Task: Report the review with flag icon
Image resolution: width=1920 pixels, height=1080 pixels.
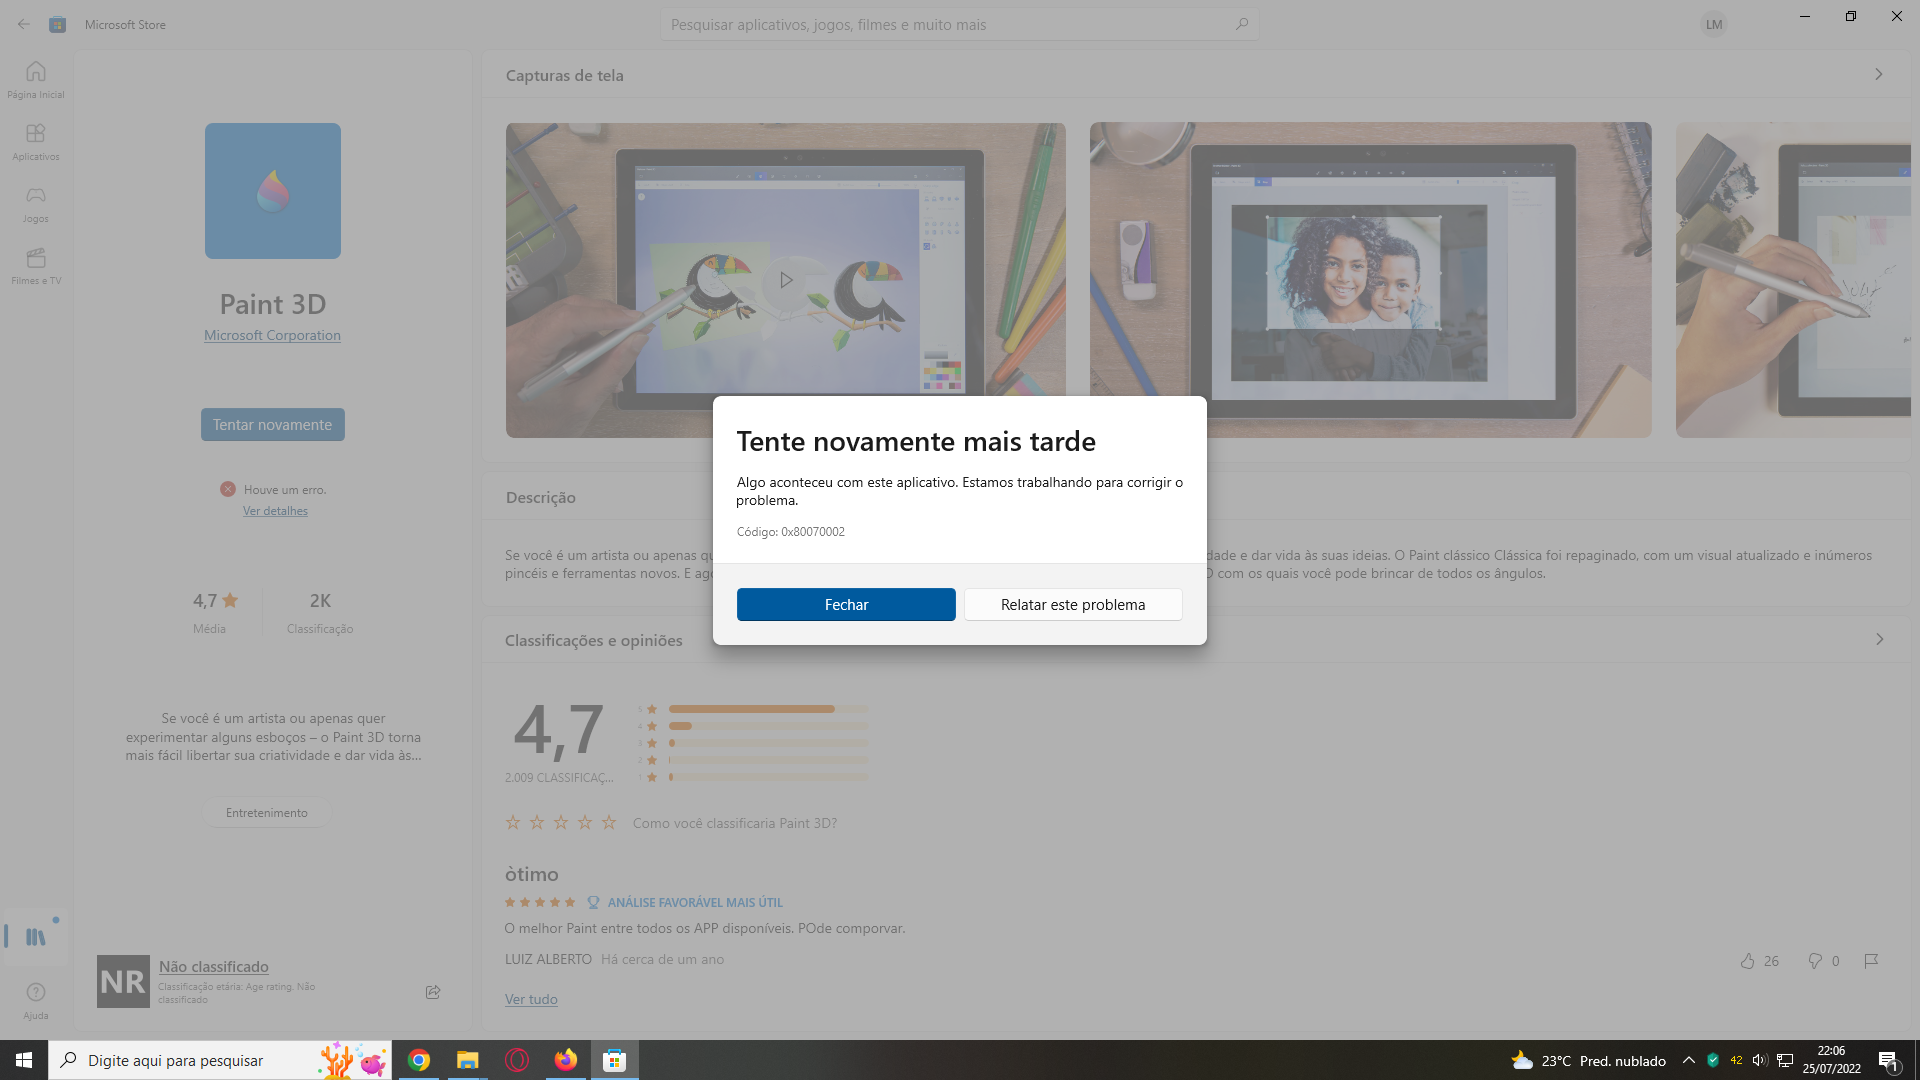Action: 1871,961
